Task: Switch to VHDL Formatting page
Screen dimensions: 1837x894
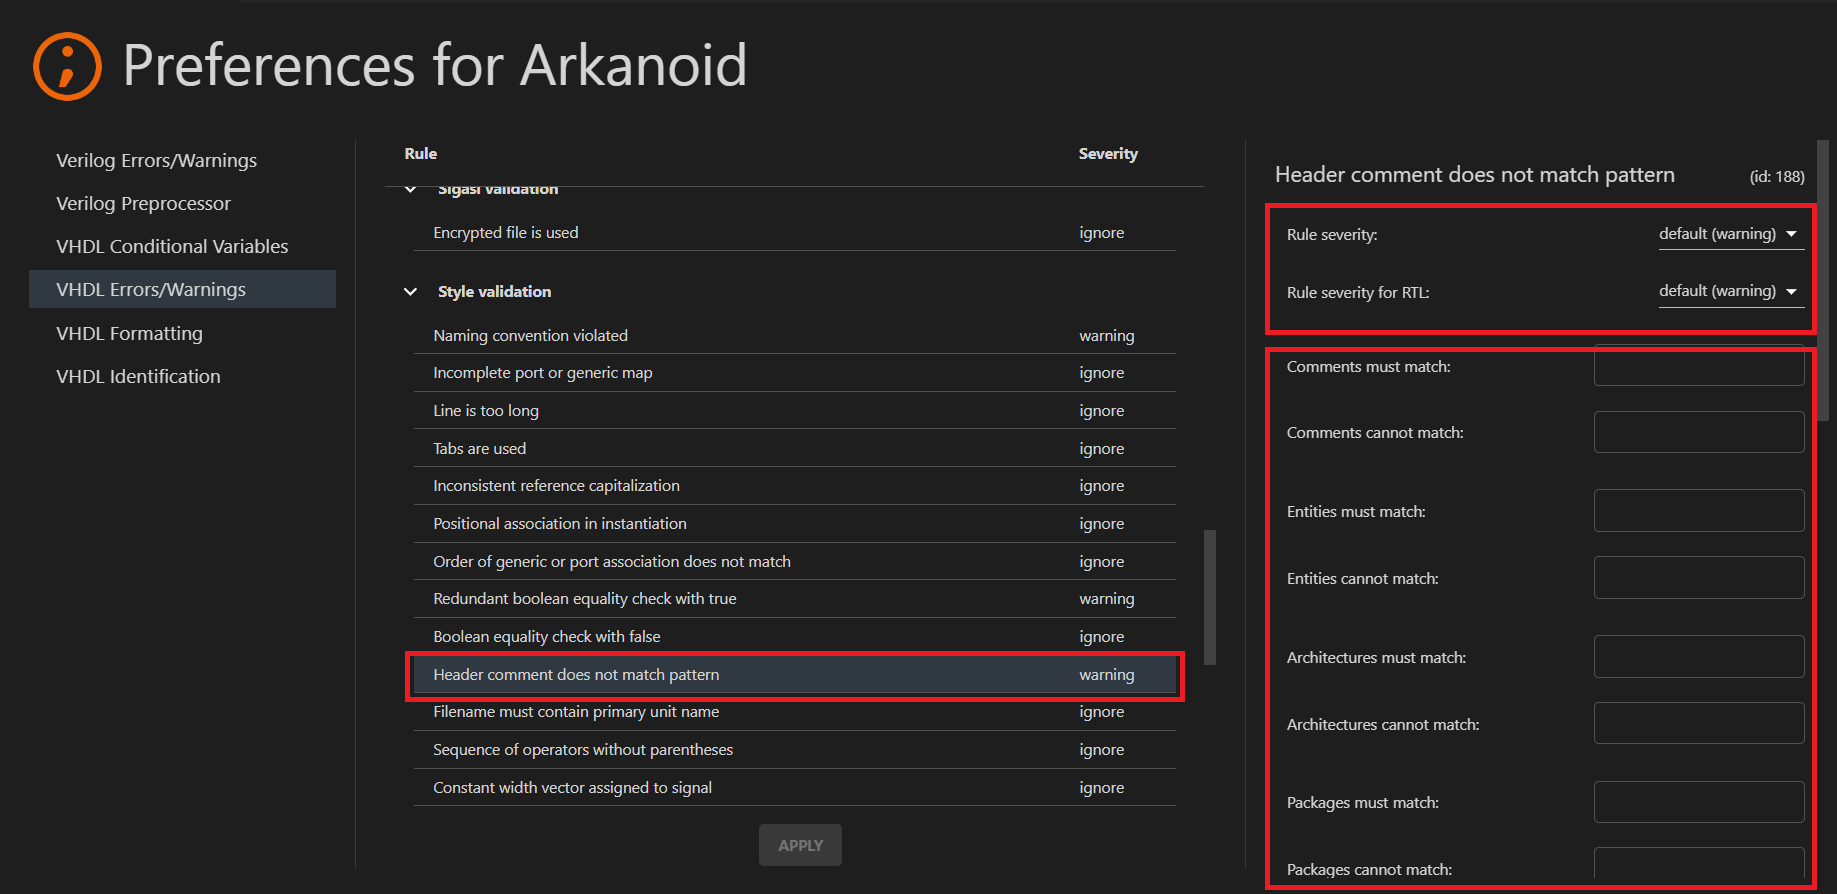Action: [x=129, y=334]
